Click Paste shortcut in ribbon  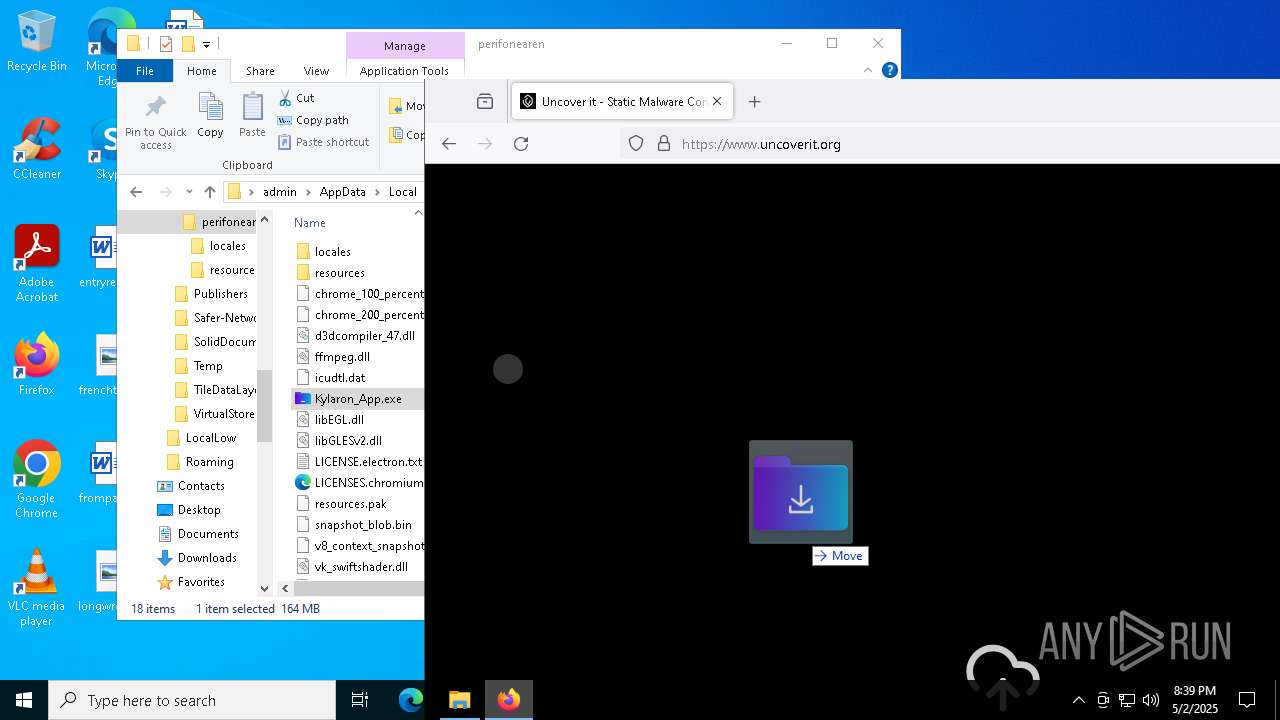click(x=324, y=142)
